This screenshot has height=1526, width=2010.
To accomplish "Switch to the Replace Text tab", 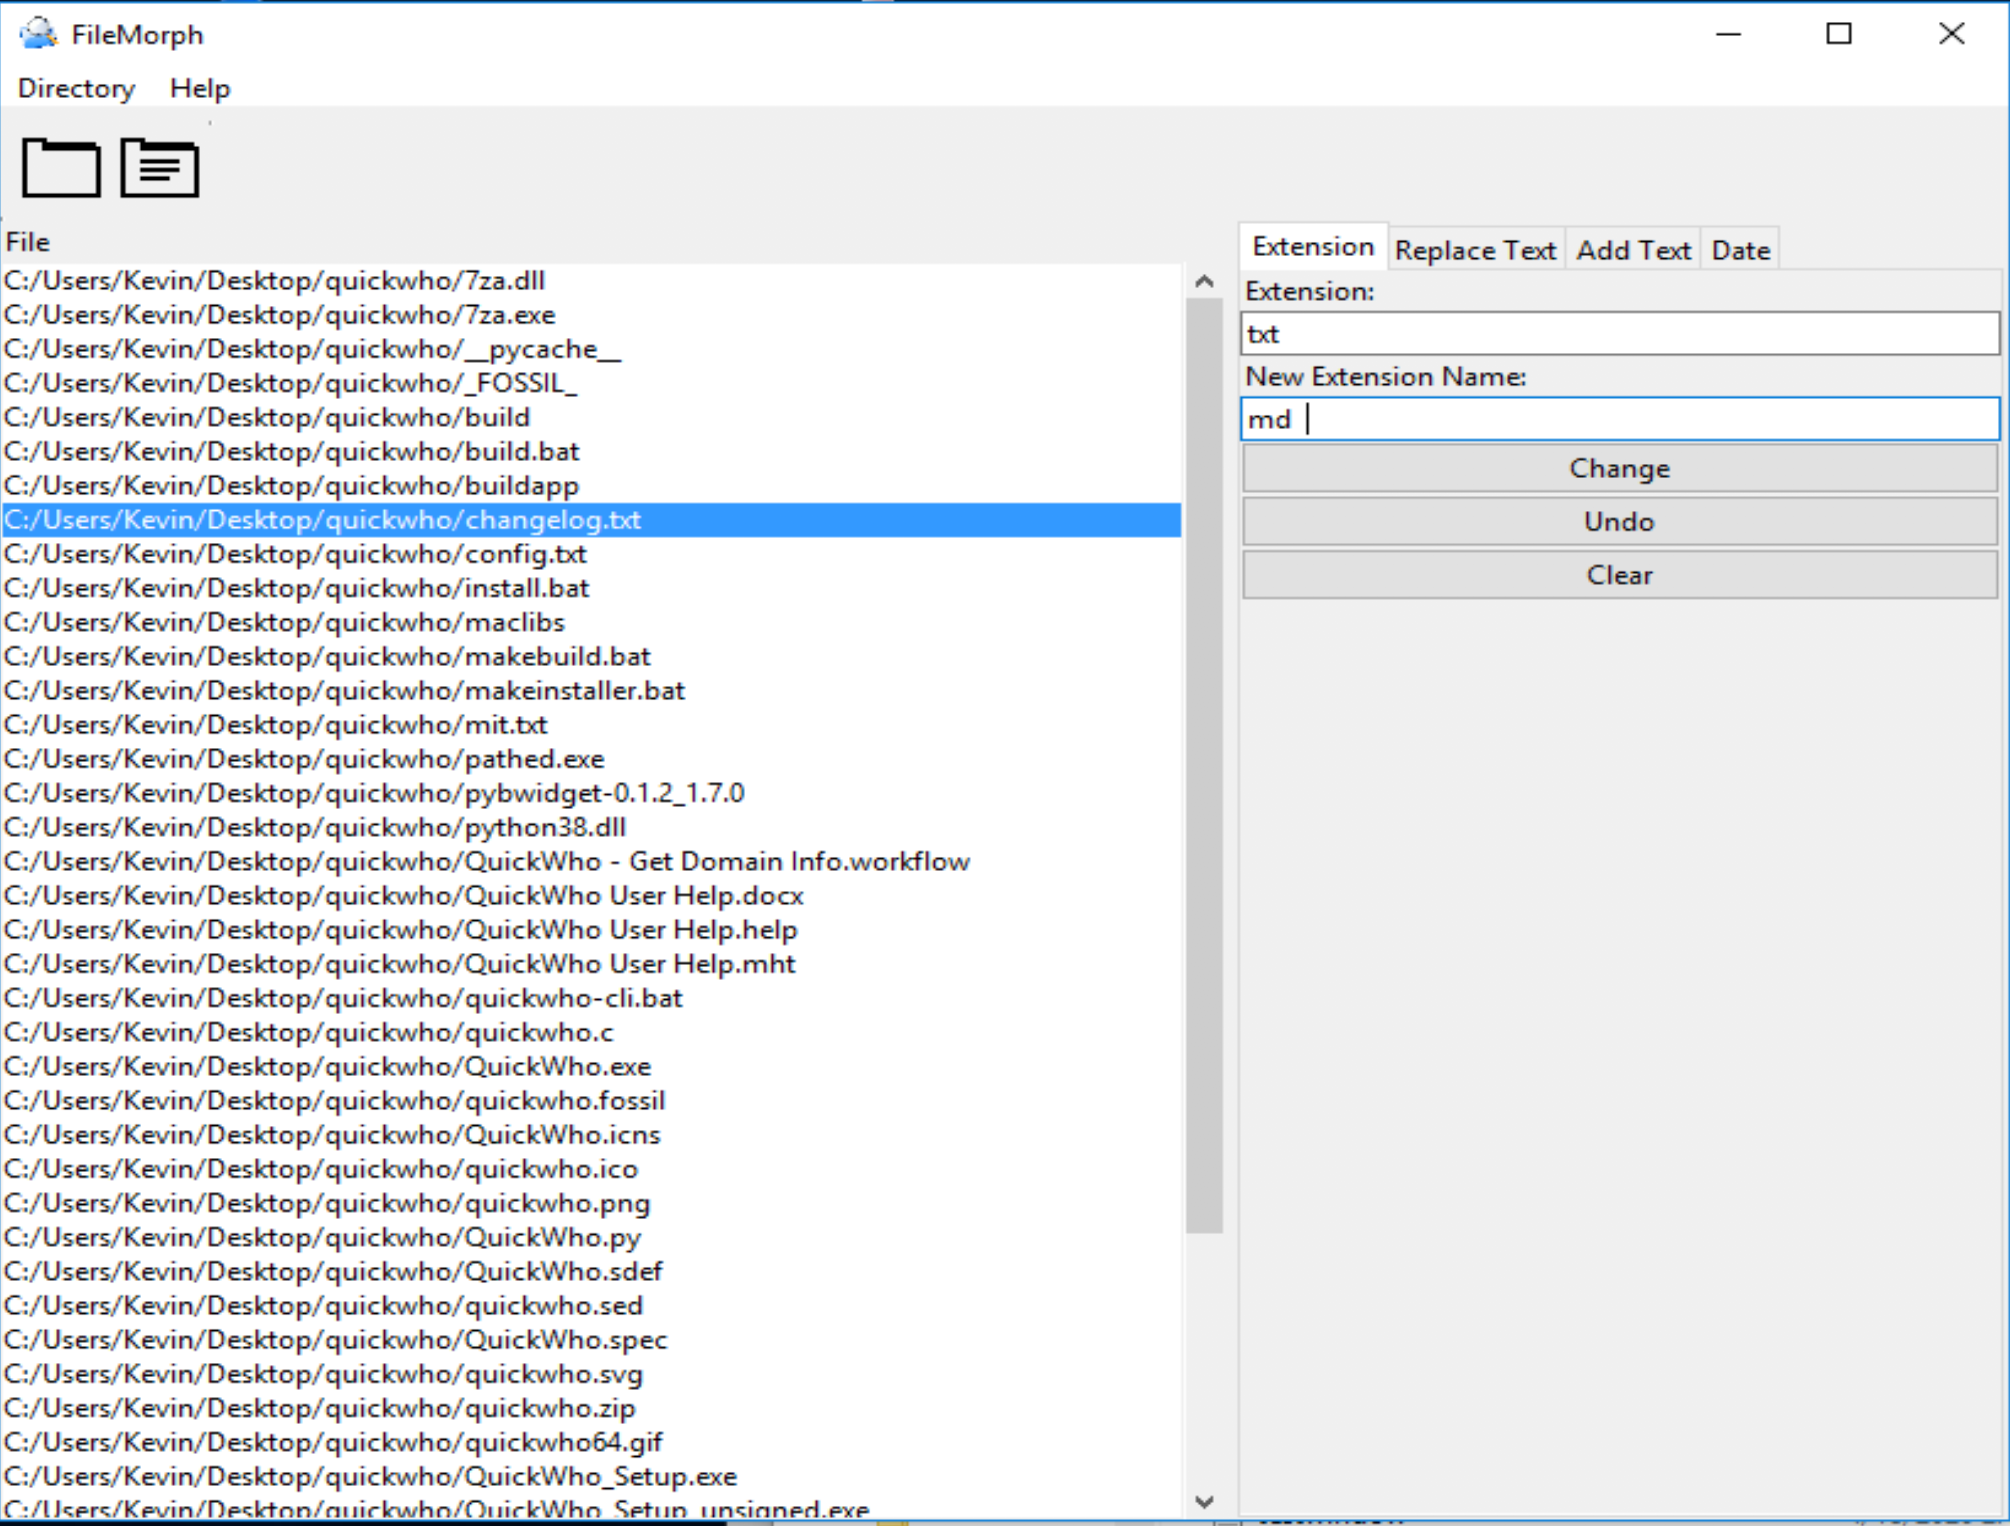I will [x=1475, y=250].
